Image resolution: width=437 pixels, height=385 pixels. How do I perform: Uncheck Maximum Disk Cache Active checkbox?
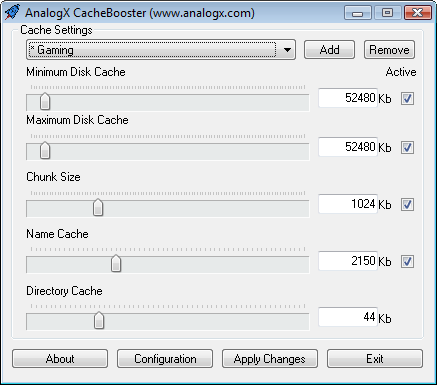click(407, 148)
